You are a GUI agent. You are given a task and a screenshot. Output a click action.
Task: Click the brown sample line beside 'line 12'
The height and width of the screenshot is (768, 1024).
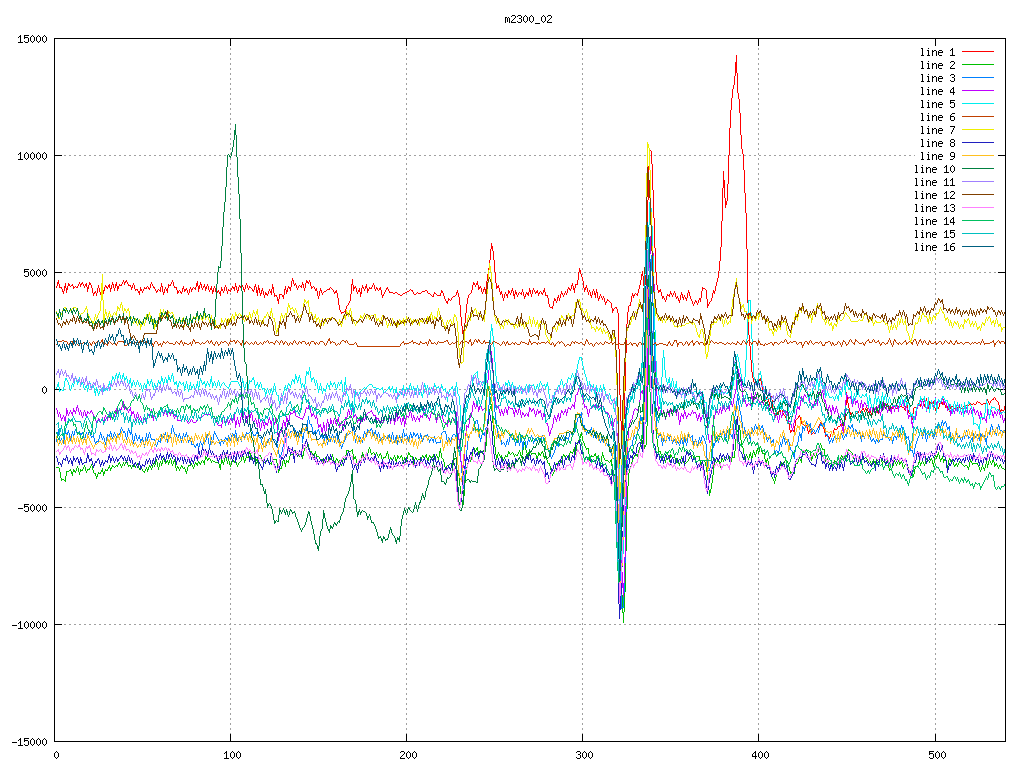point(978,195)
